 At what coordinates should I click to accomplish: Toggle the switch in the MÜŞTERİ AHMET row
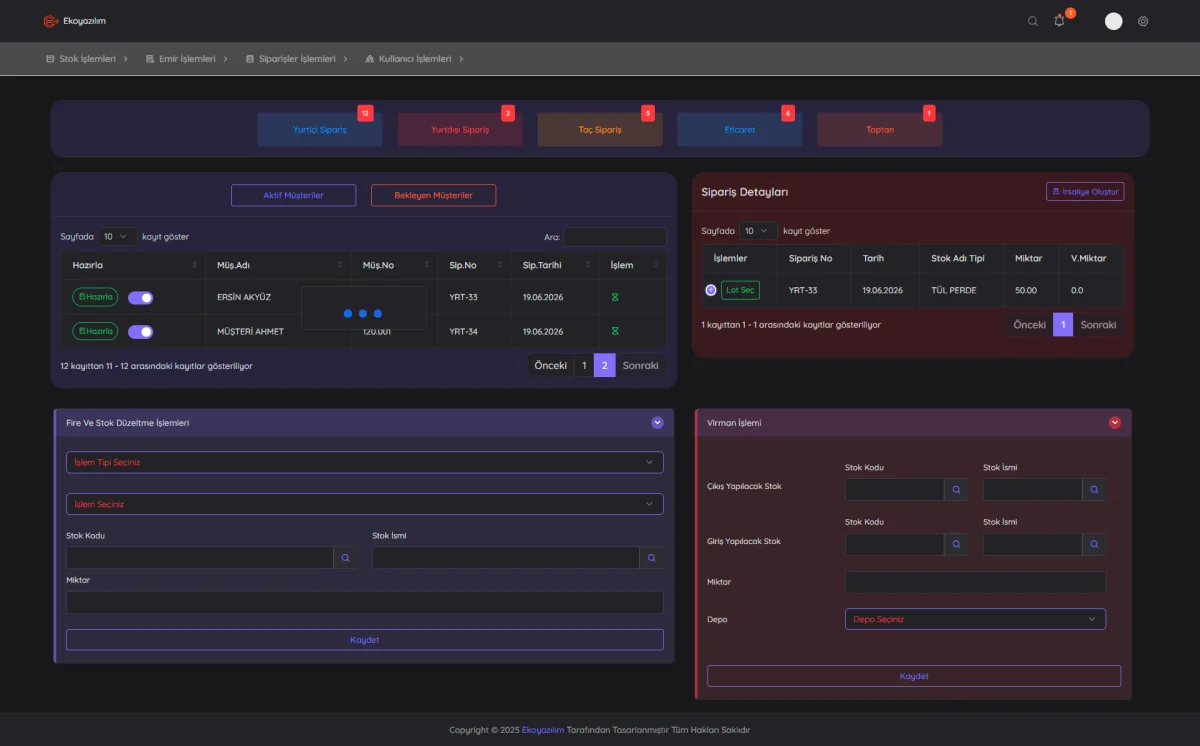[x=140, y=331]
